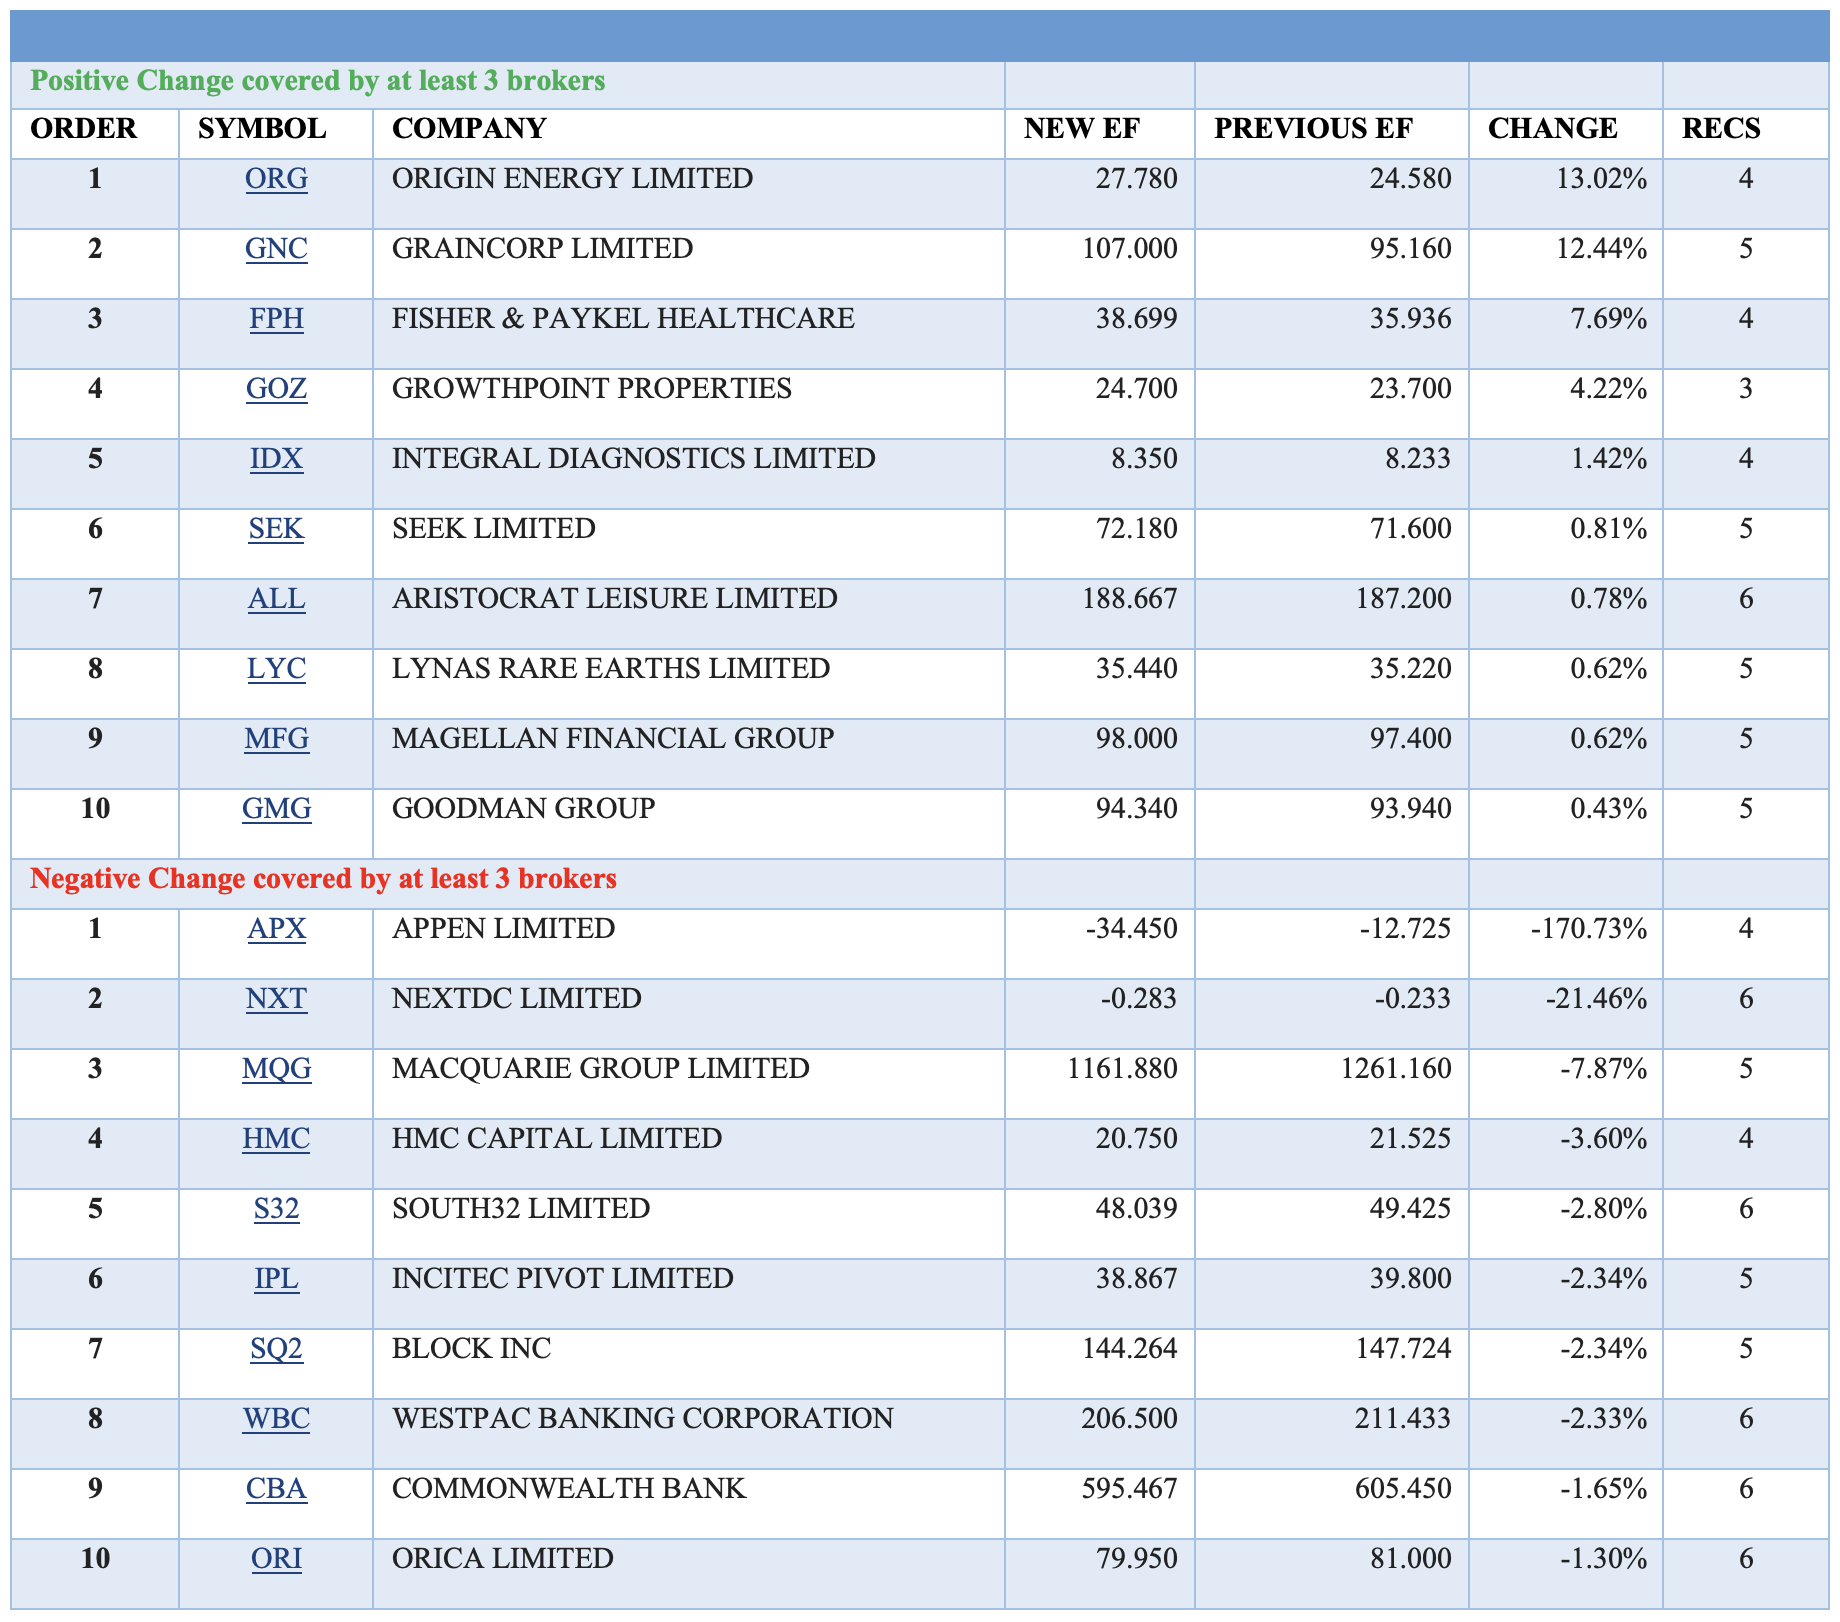Open the MQG symbol link

point(276,1069)
